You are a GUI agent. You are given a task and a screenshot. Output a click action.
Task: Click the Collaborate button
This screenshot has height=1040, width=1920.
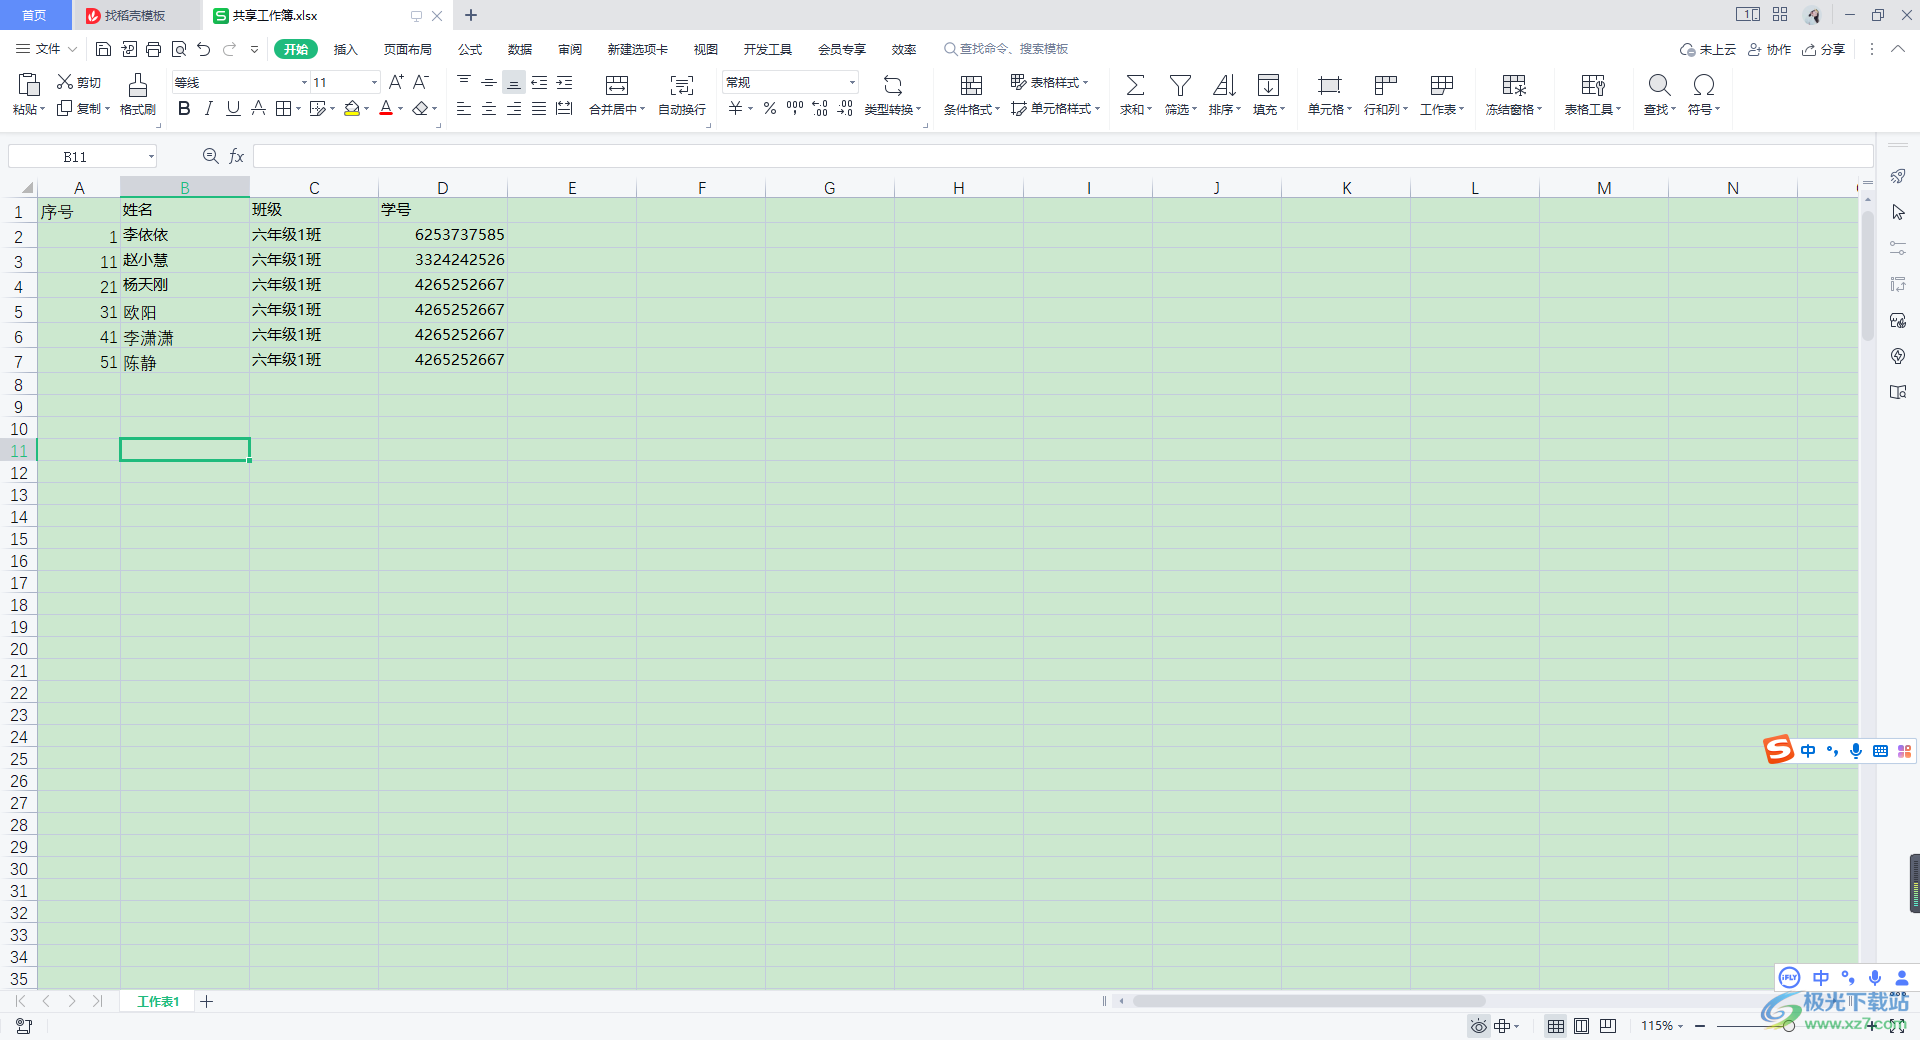(1769, 49)
